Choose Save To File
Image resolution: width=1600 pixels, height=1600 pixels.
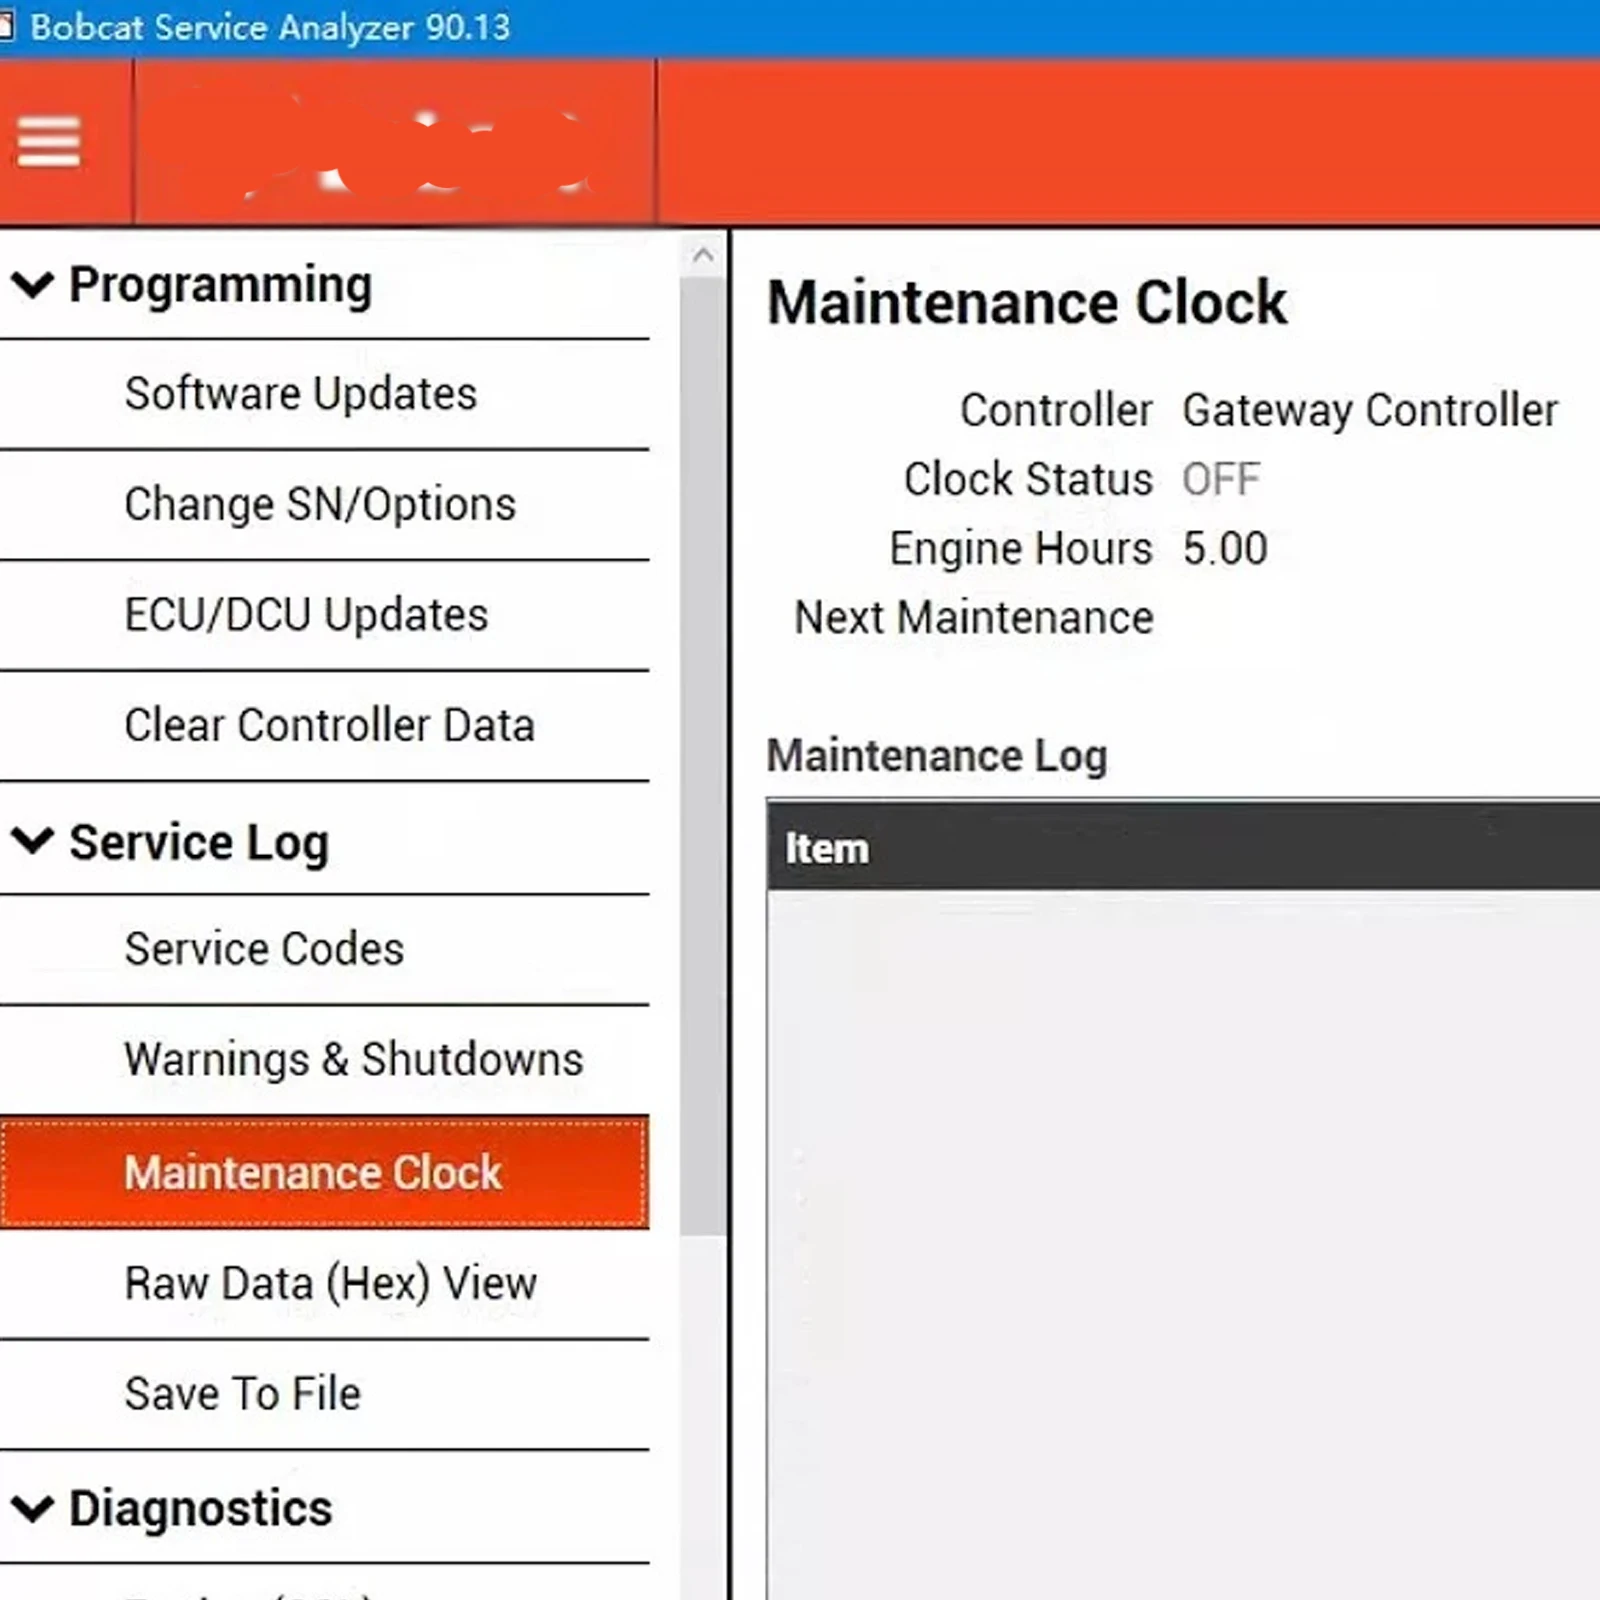click(x=324, y=1394)
